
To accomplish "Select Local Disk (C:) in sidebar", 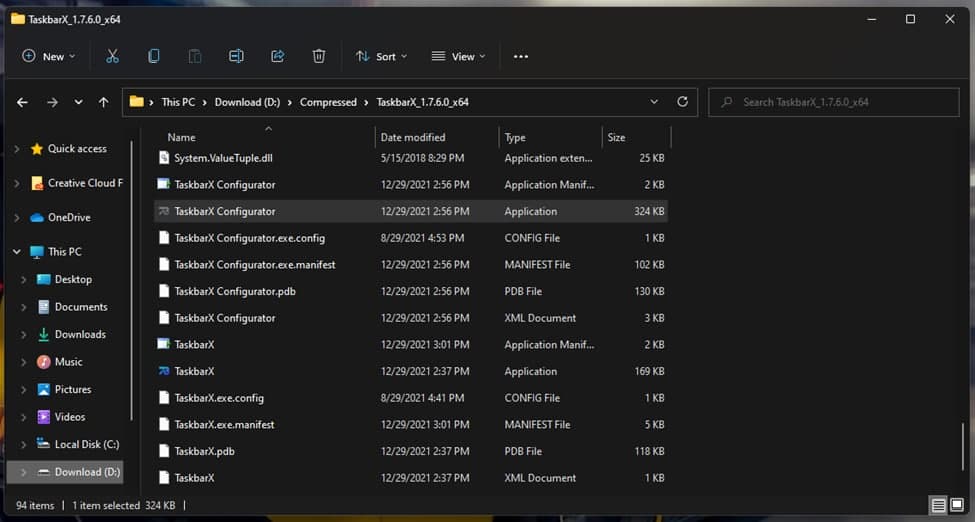I will (87, 444).
